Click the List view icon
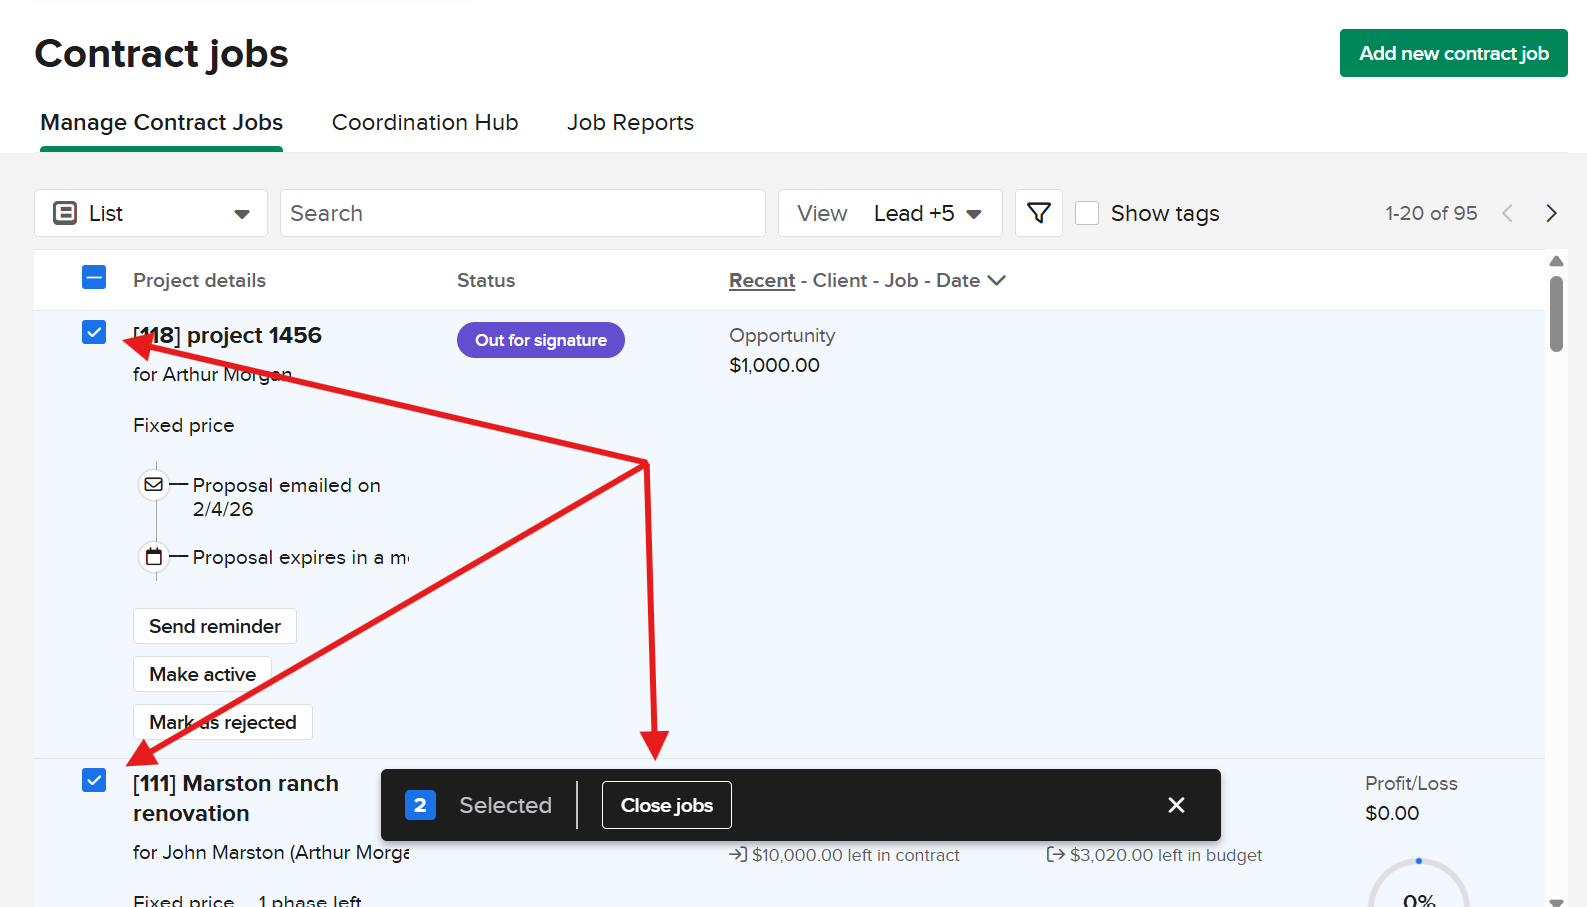Image resolution: width=1587 pixels, height=907 pixels. [65, 213]
